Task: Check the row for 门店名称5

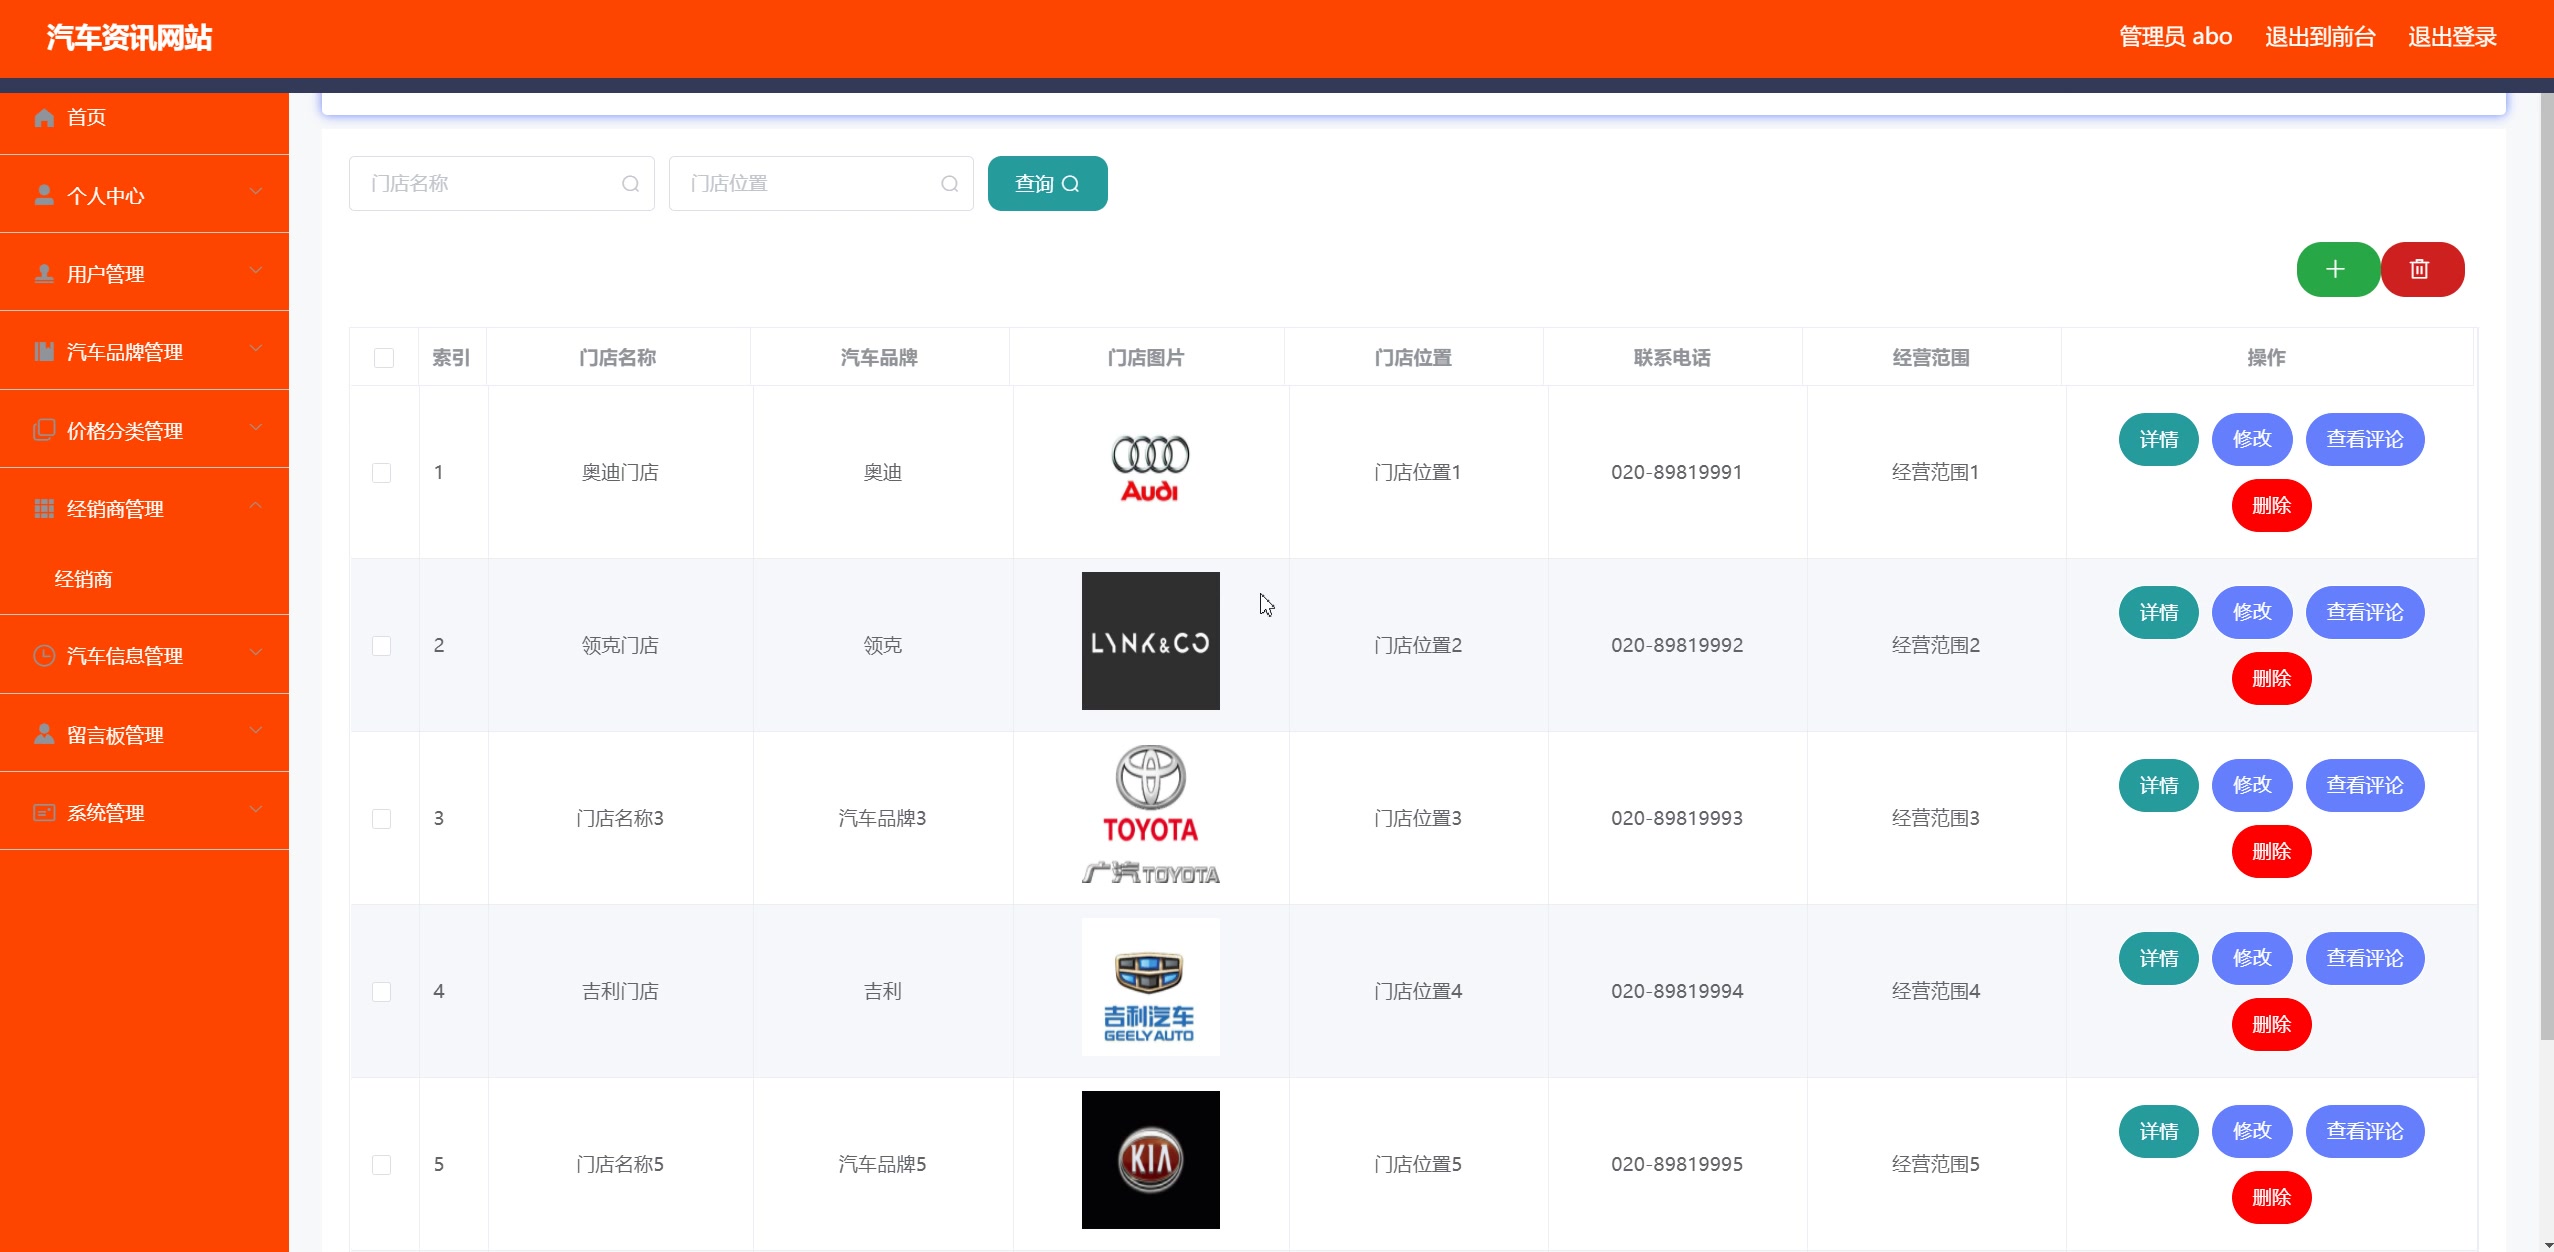Action: (x=382, y=1165)
